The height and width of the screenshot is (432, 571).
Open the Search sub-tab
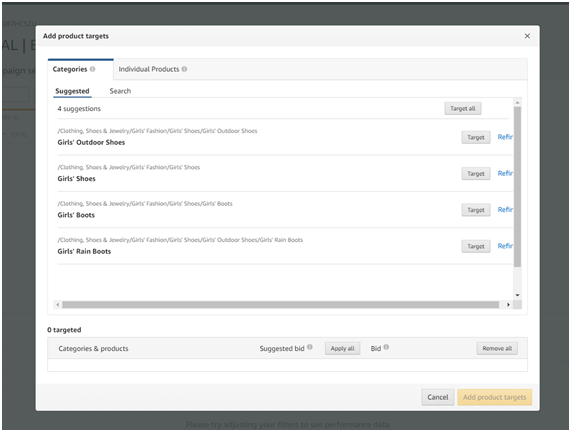click(120, 91)
